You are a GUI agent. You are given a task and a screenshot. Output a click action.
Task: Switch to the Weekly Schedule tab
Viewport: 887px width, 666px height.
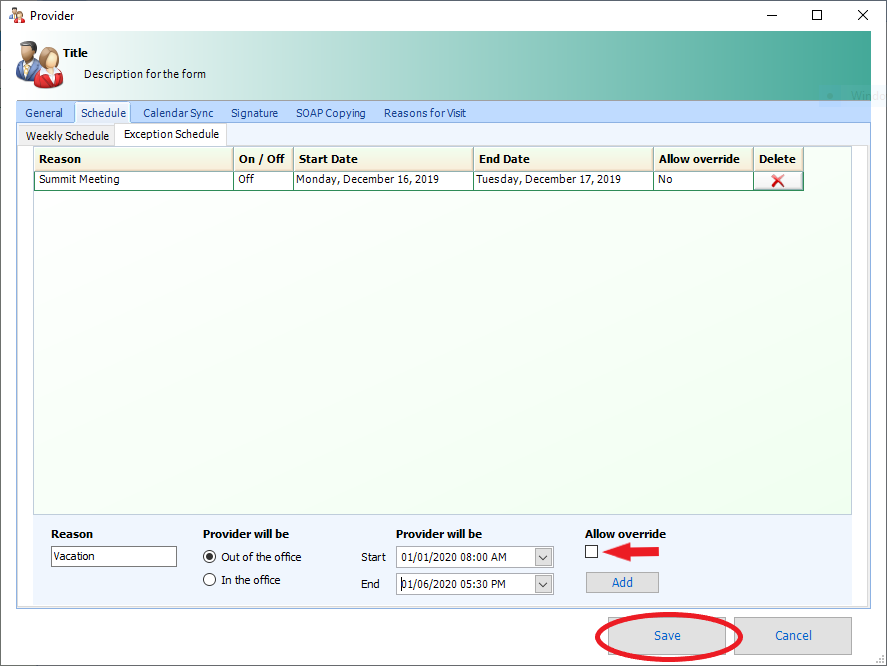tap(66, 135)
